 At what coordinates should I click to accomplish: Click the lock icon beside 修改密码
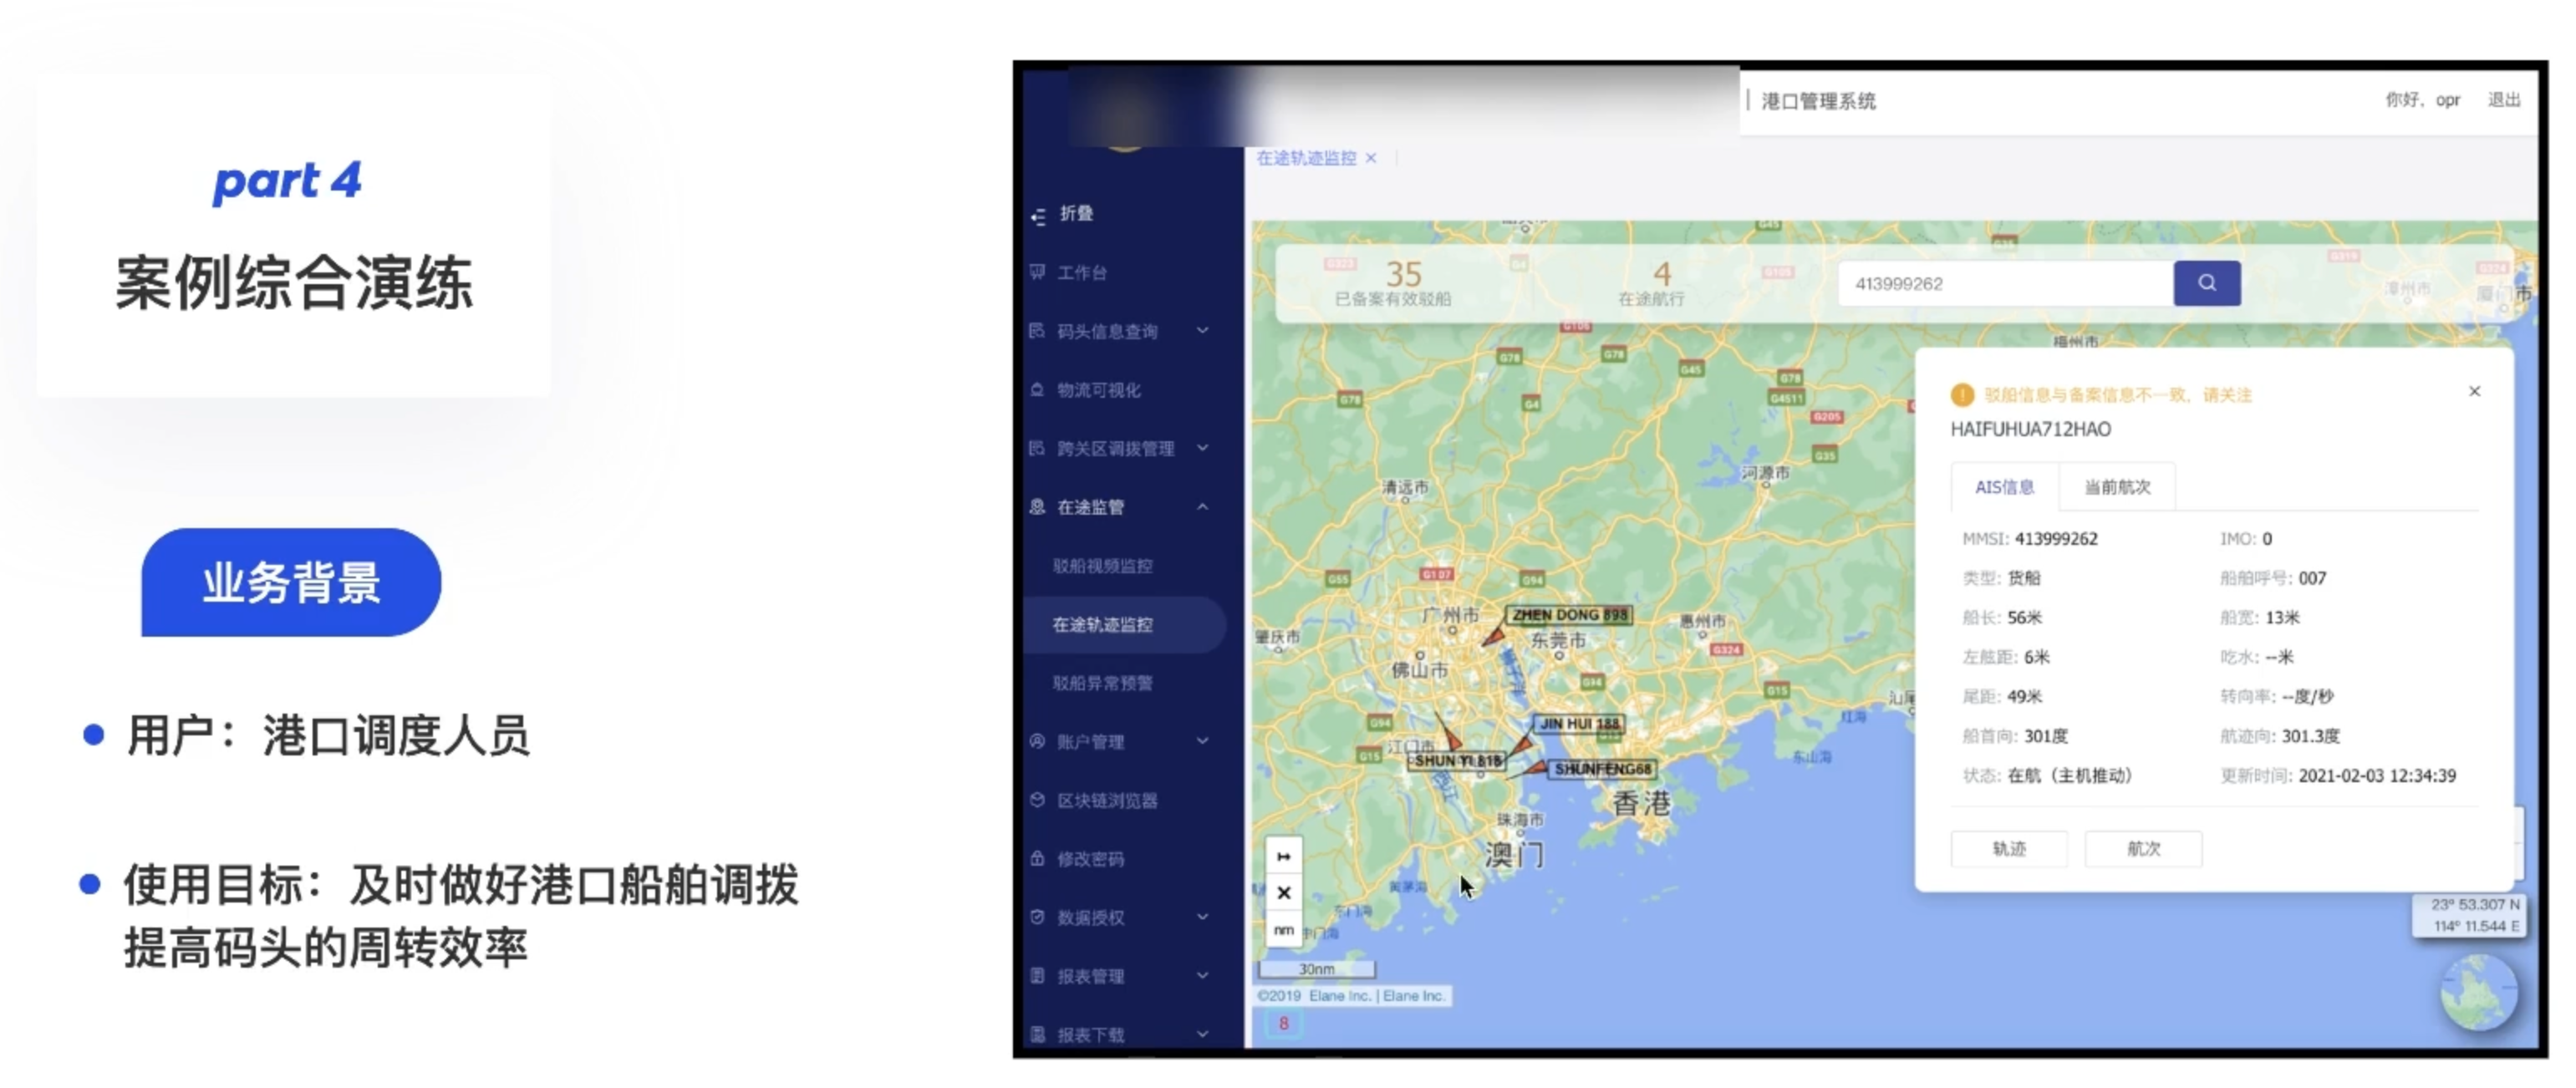coord(1037,858)
